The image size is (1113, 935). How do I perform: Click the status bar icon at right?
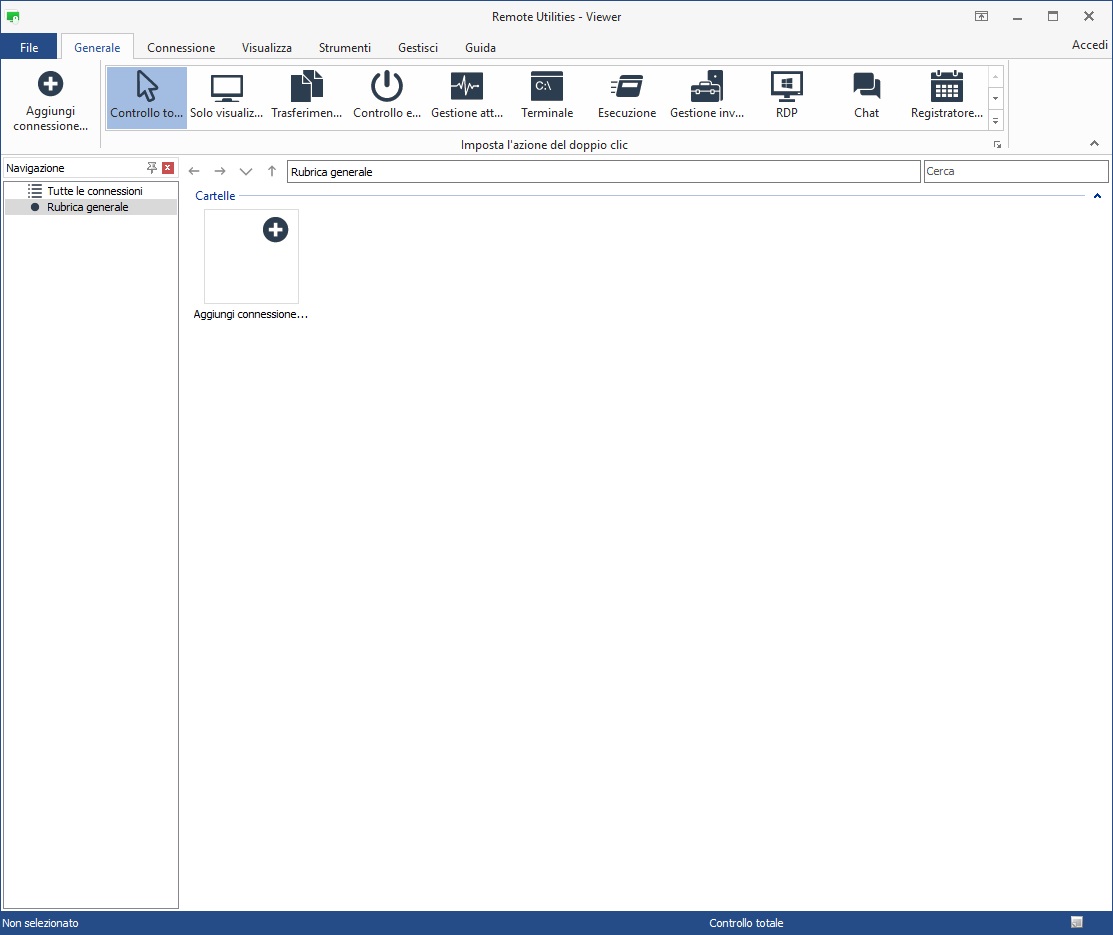pos(1077,922)
